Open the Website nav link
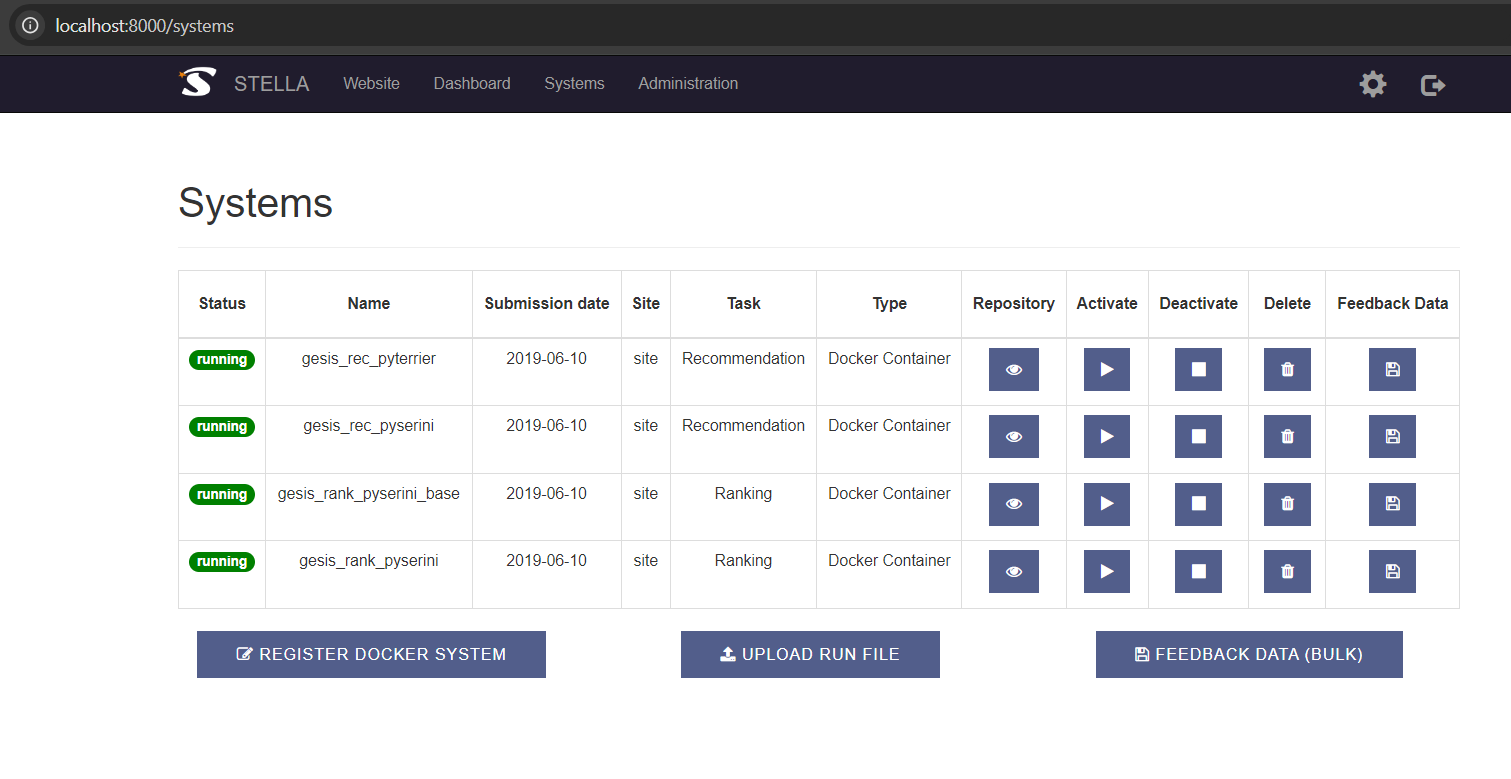Screen dimensions: 1511x779 [x=371, y=84]
